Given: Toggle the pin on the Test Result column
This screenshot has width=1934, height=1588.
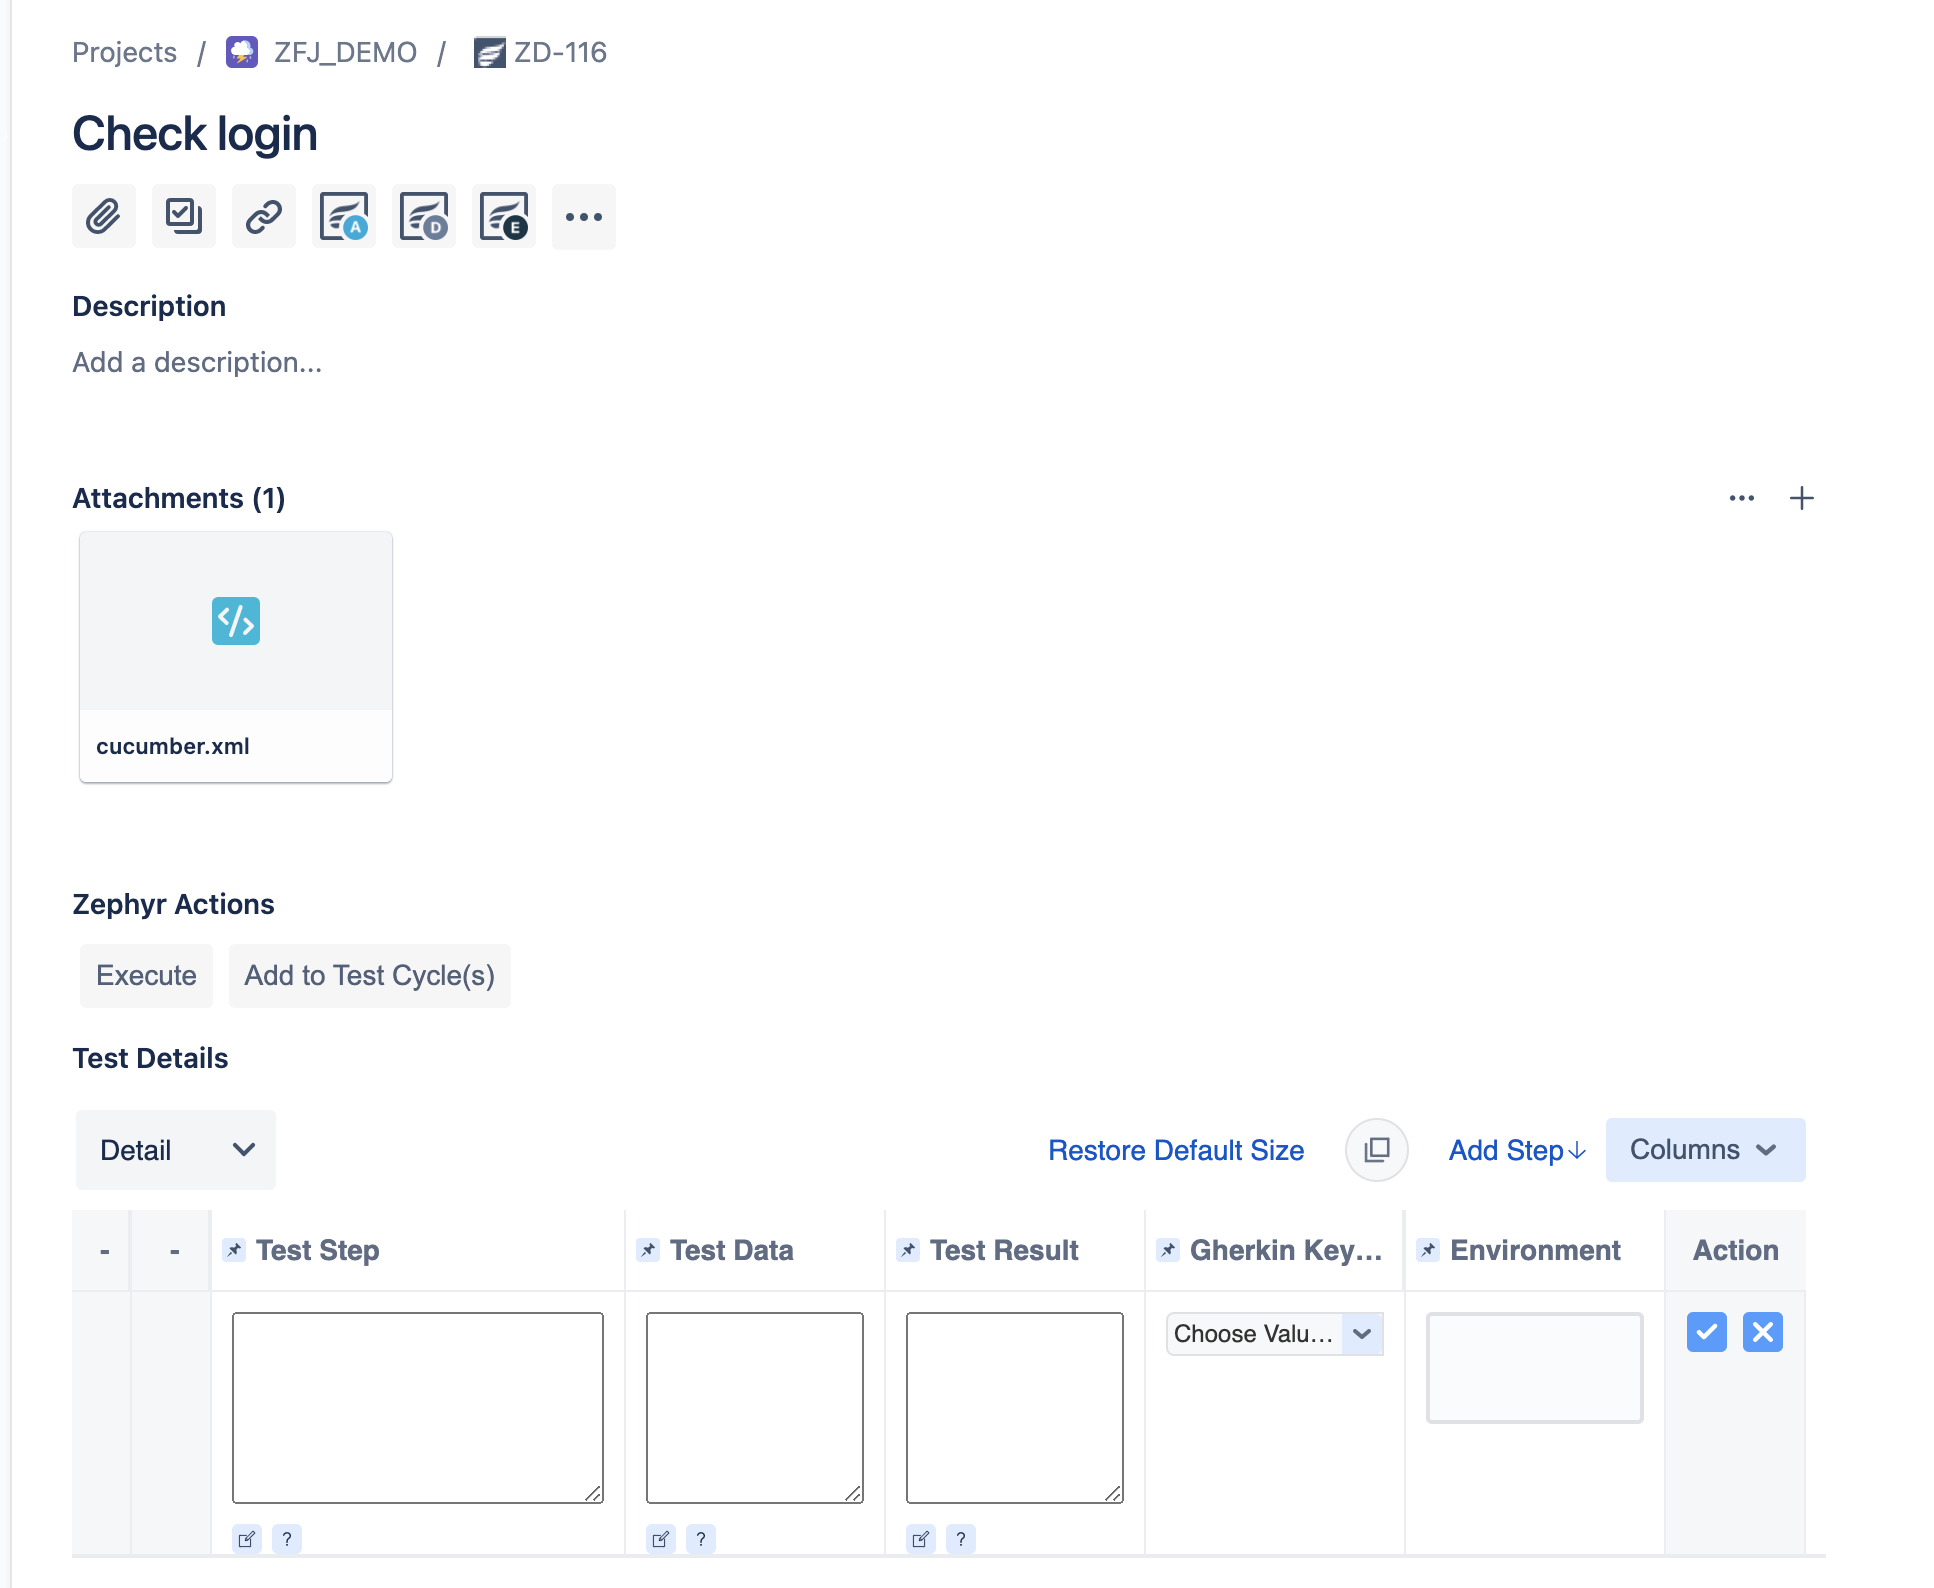Looking at the screenshot, I should (908, 1250).
